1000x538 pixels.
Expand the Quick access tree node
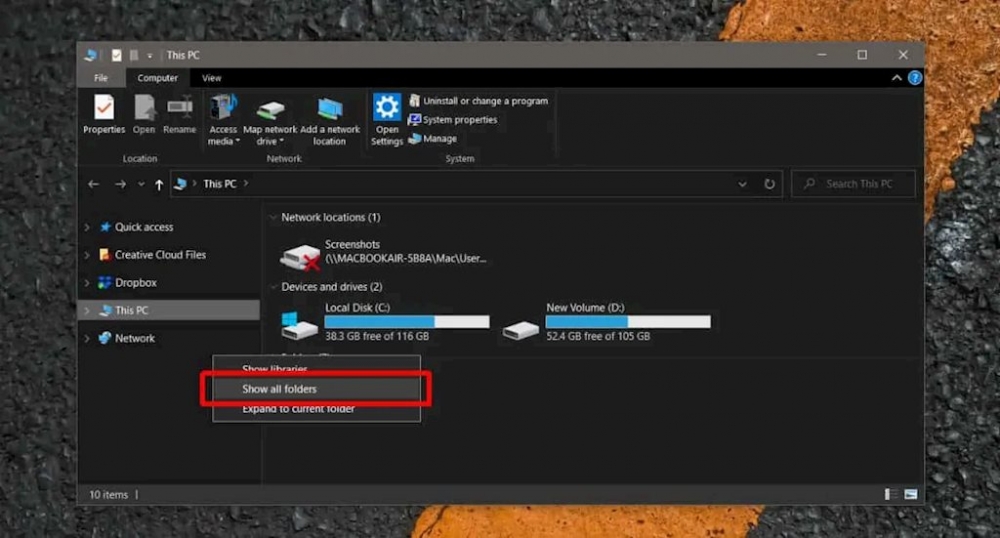point(87,227)
